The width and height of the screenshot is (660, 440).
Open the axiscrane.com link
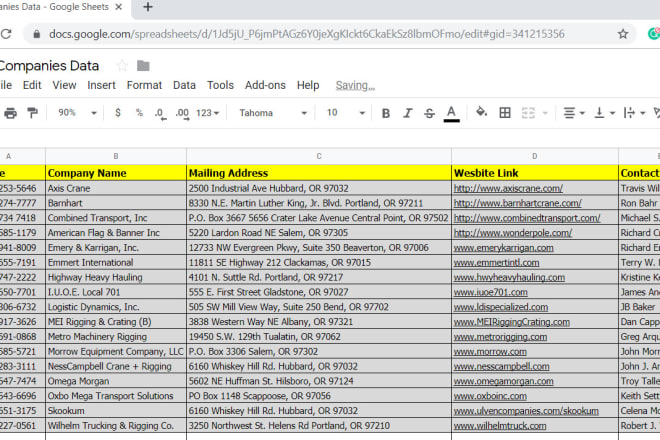click(508, 188)
